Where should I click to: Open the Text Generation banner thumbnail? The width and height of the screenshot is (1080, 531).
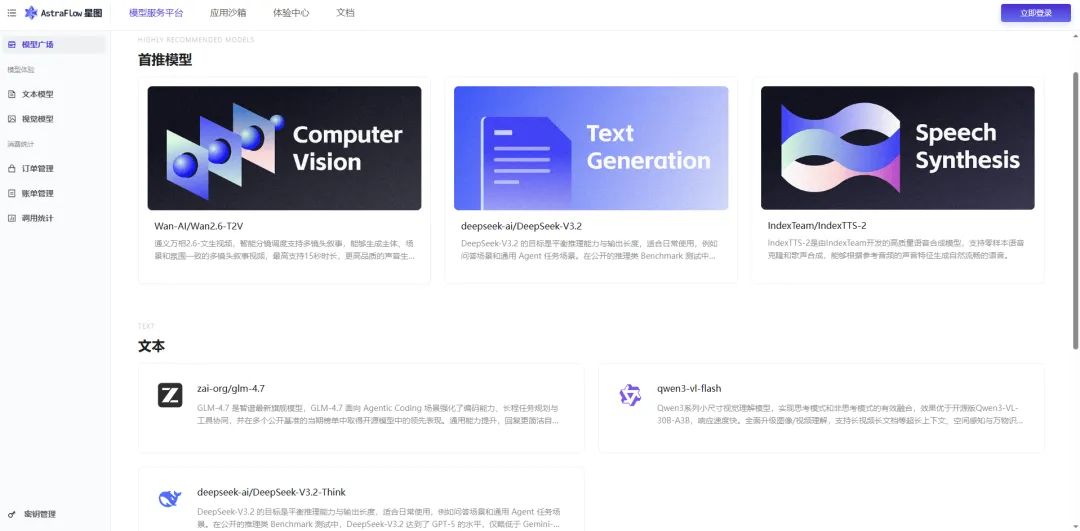[x=591, y=148]
